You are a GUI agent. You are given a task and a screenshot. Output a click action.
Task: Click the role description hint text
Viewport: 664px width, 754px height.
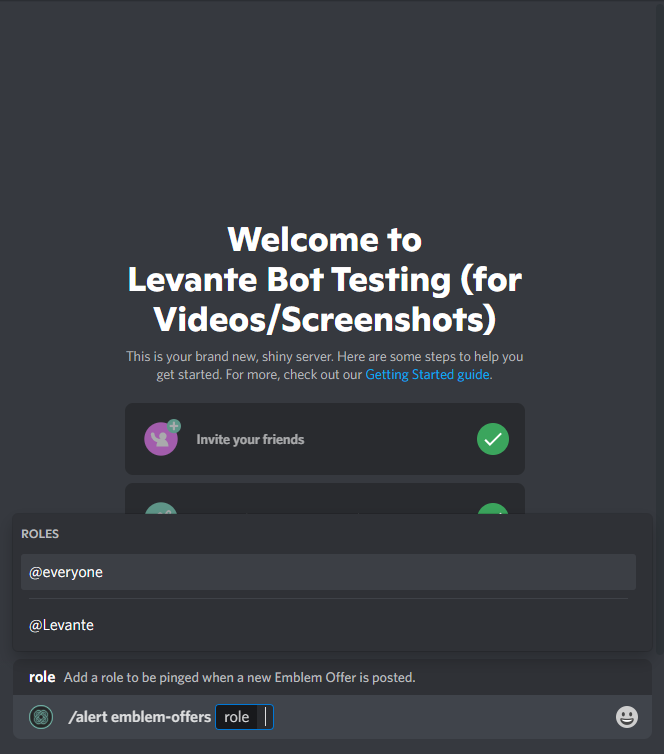coord(239,677)
